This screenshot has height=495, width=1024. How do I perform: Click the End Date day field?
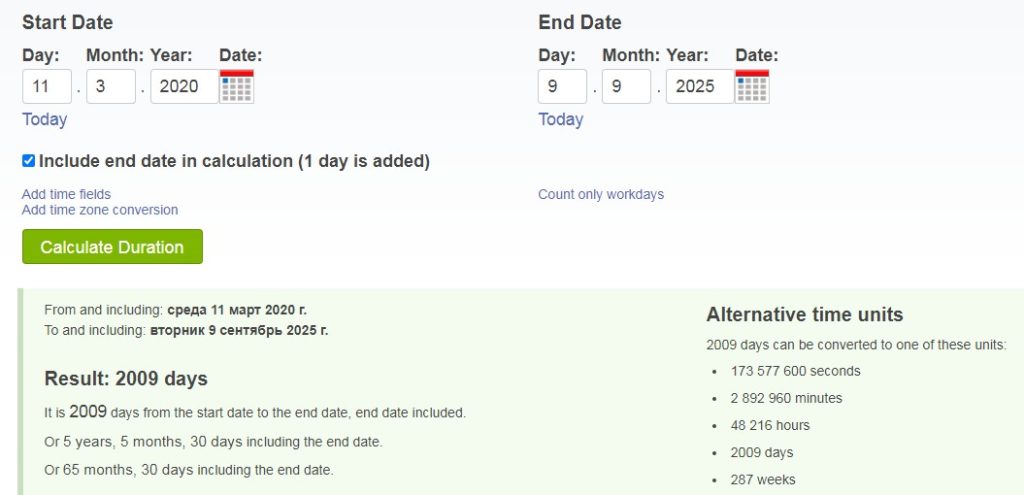coord(562,86)
